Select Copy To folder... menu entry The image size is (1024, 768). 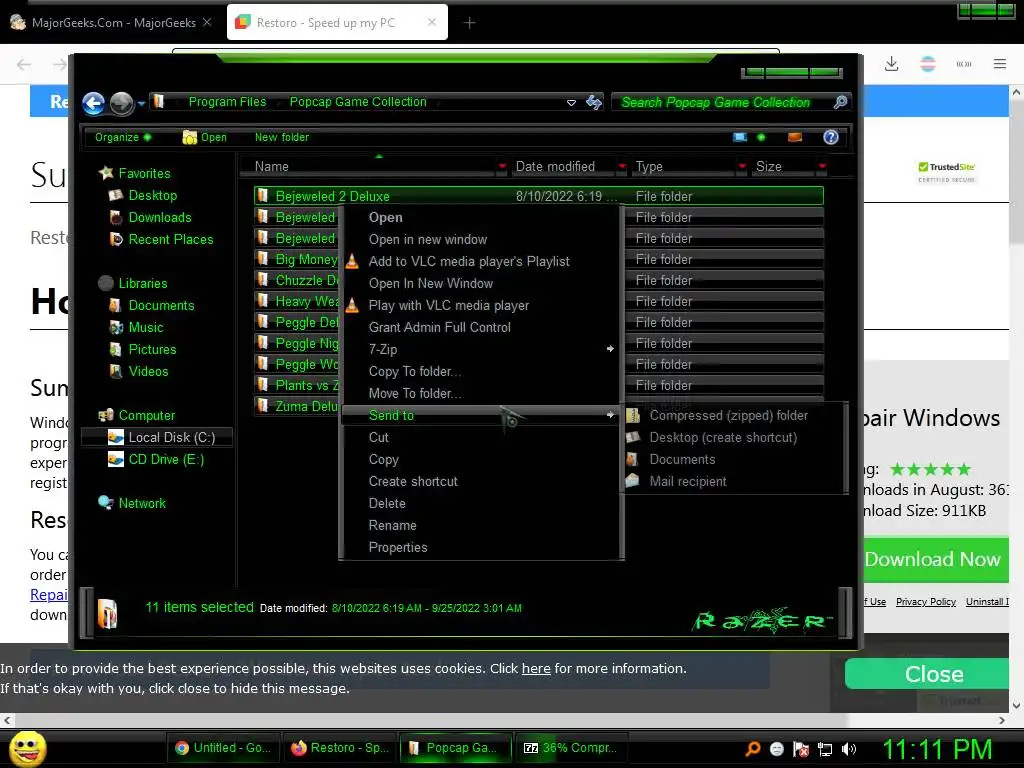[415, 371]
